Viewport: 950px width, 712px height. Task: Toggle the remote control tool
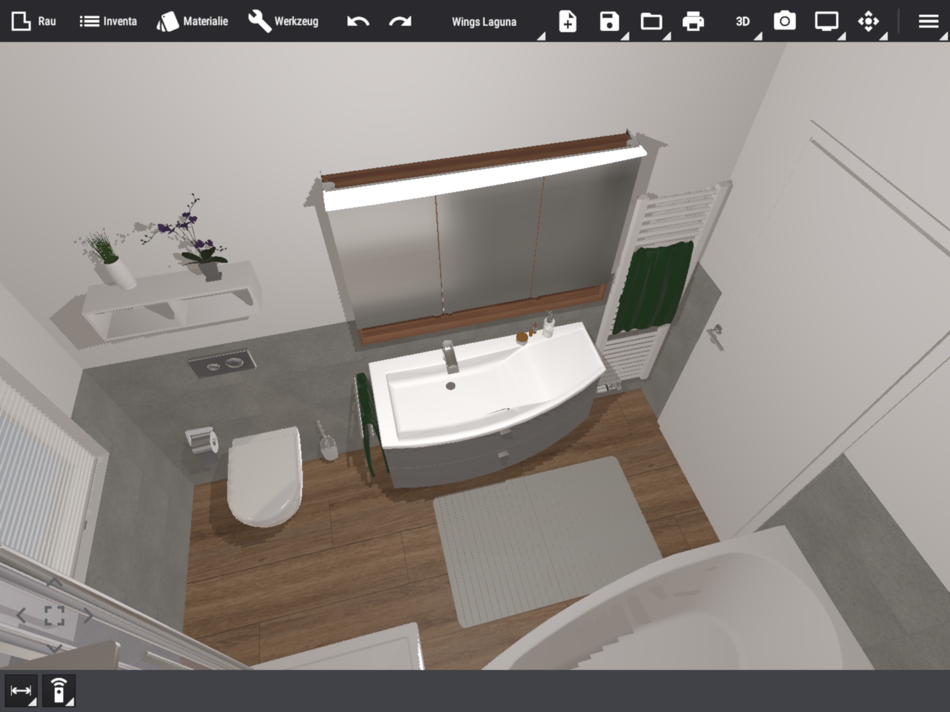[x=59, y=691]
